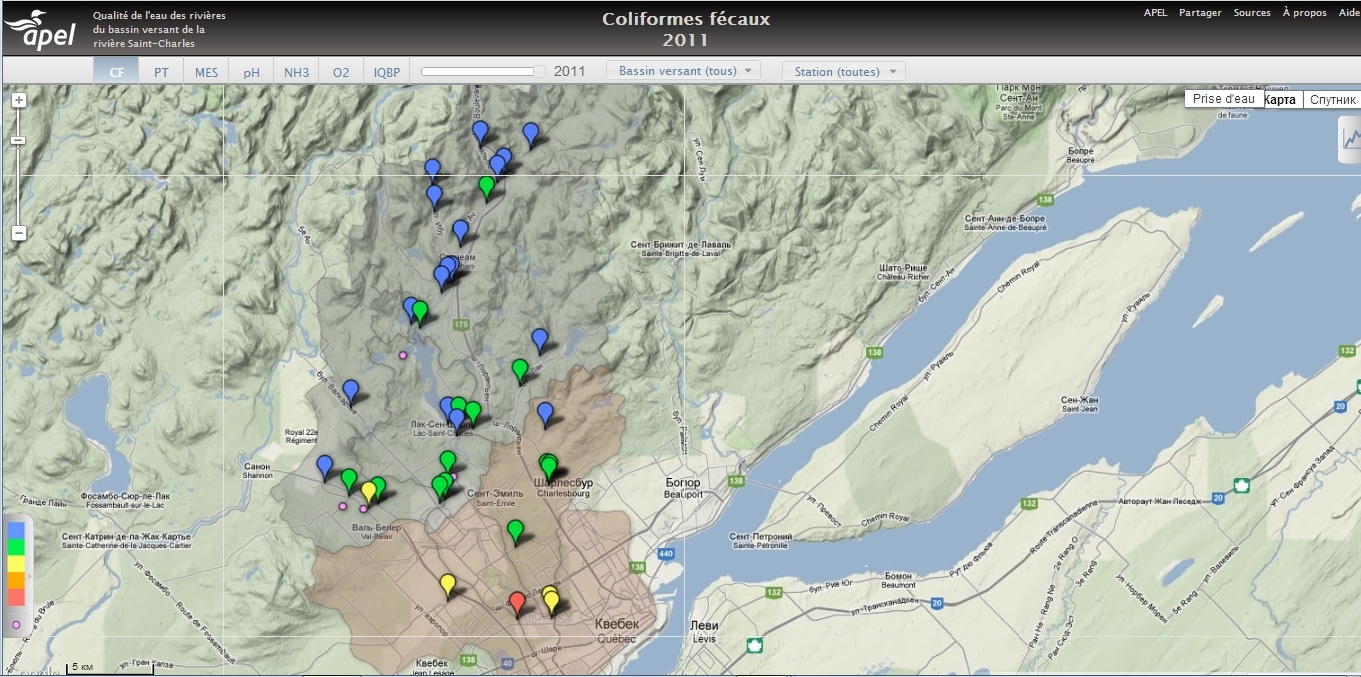
Task: Switch map to Карта view
Action: point(1282,99)
